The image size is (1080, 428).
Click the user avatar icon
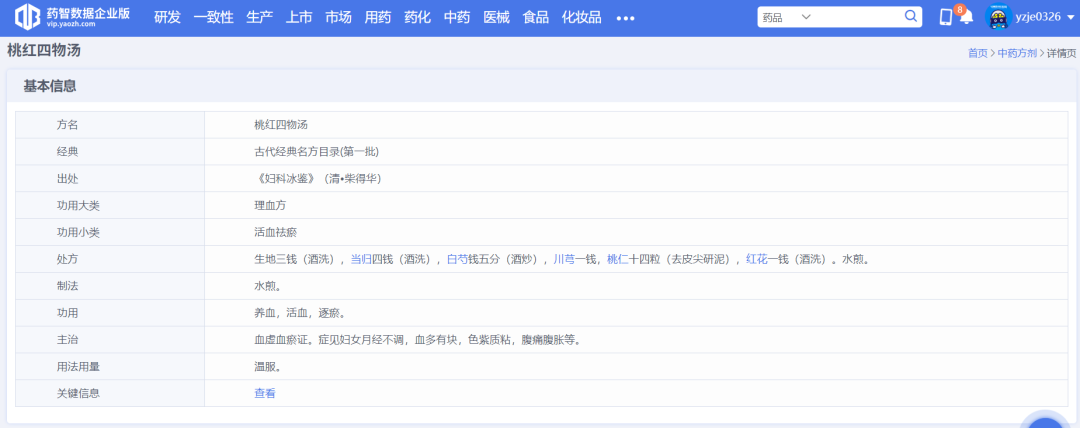point(997,17)
